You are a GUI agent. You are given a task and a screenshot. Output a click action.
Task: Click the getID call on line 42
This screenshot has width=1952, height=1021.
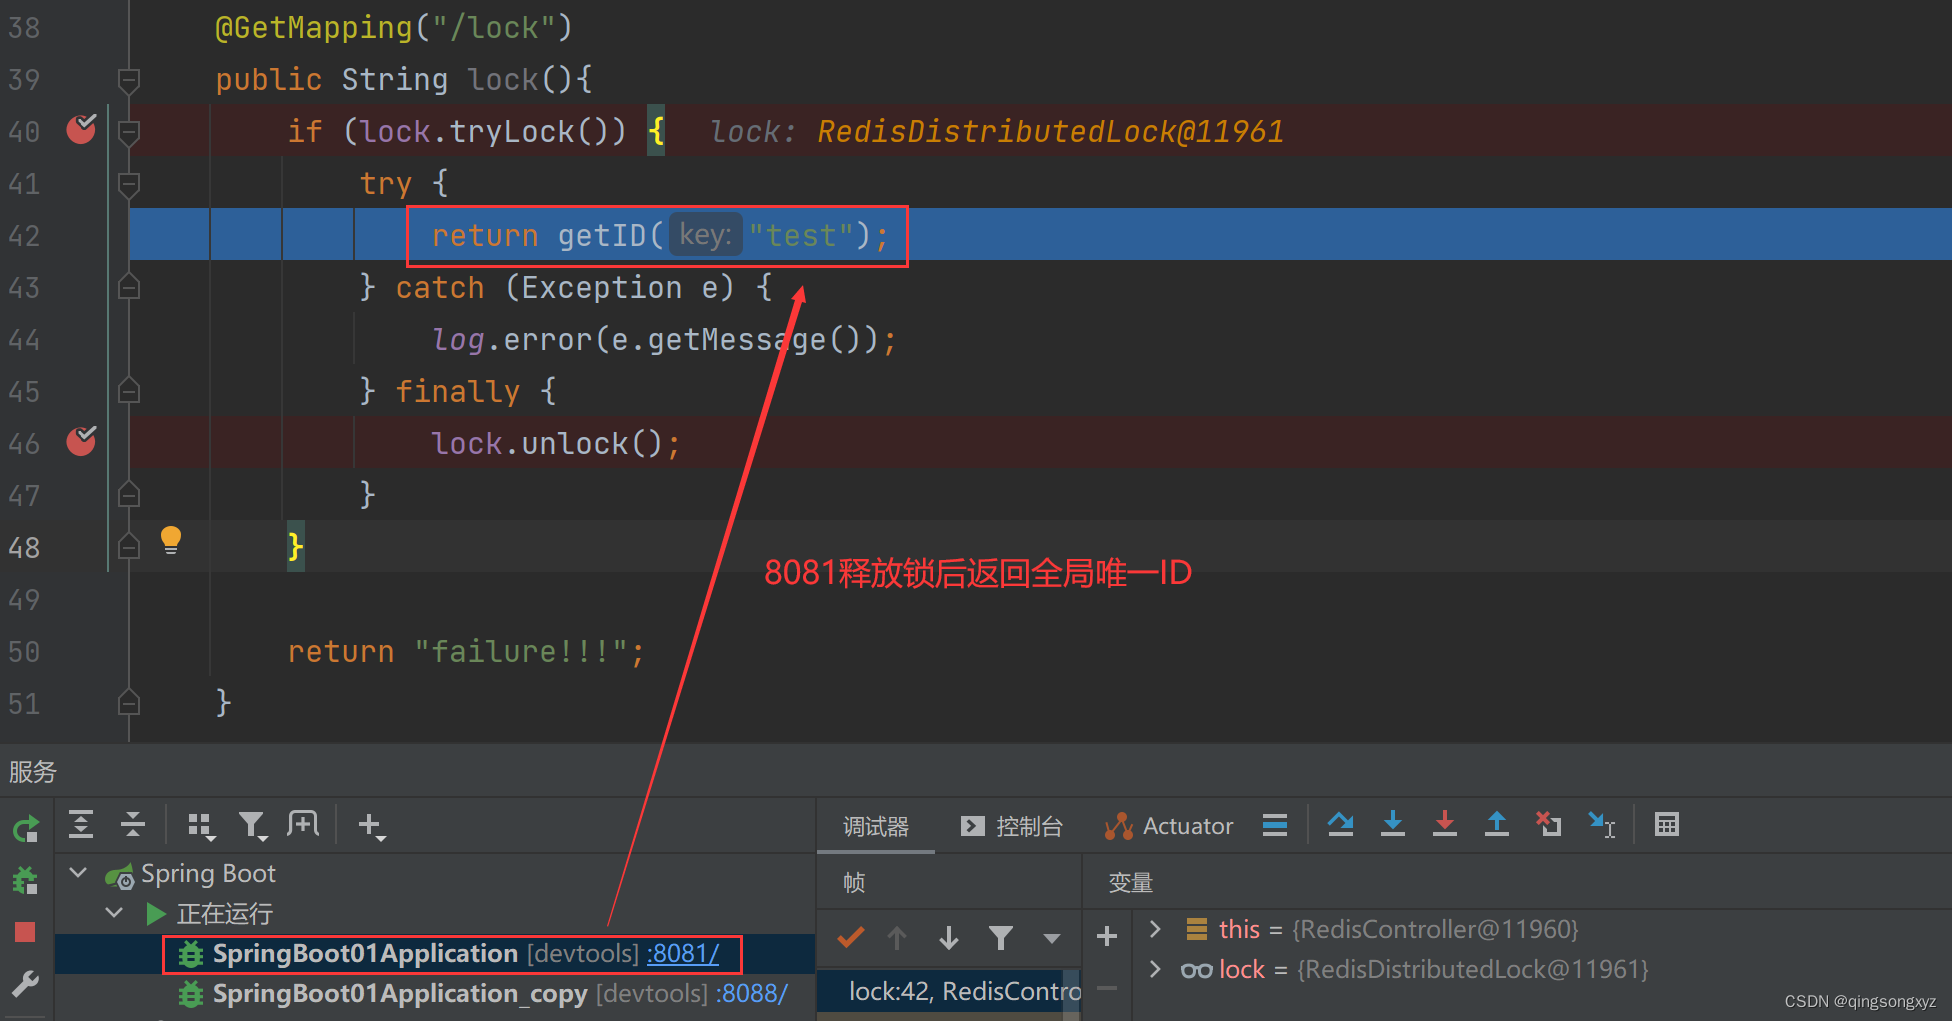pos(602,235)
